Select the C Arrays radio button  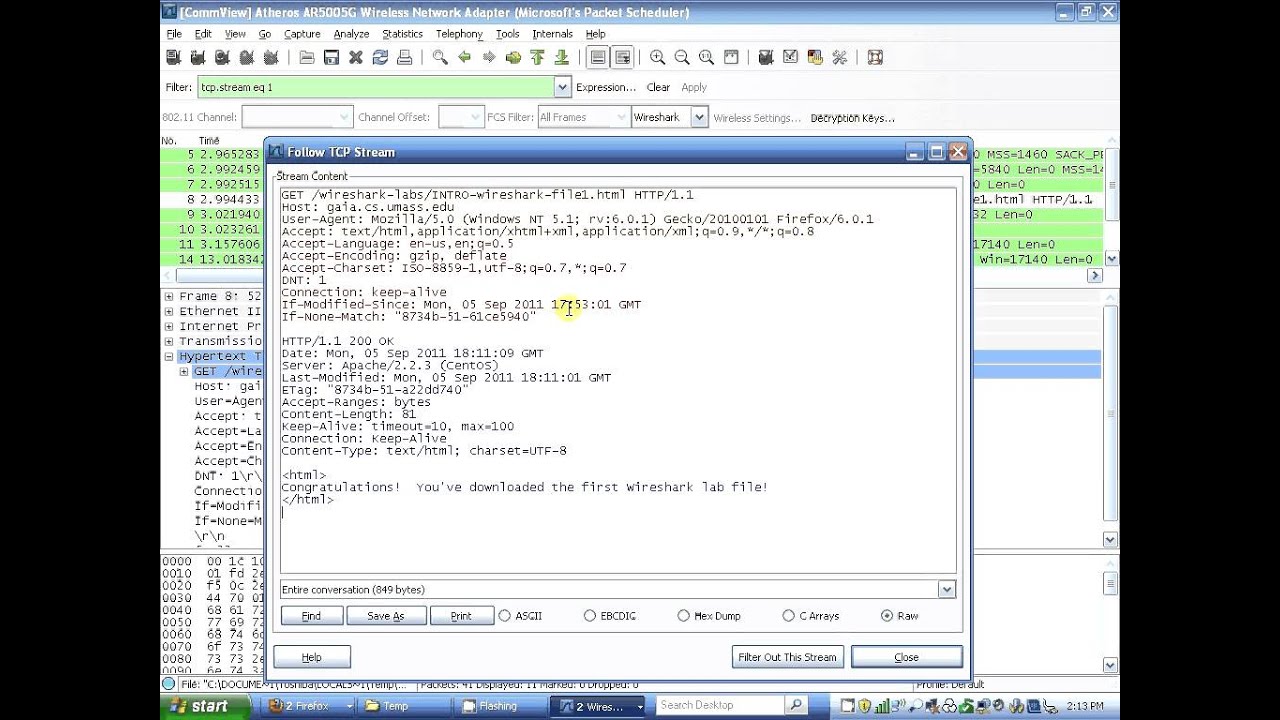(x=789, y=616)
